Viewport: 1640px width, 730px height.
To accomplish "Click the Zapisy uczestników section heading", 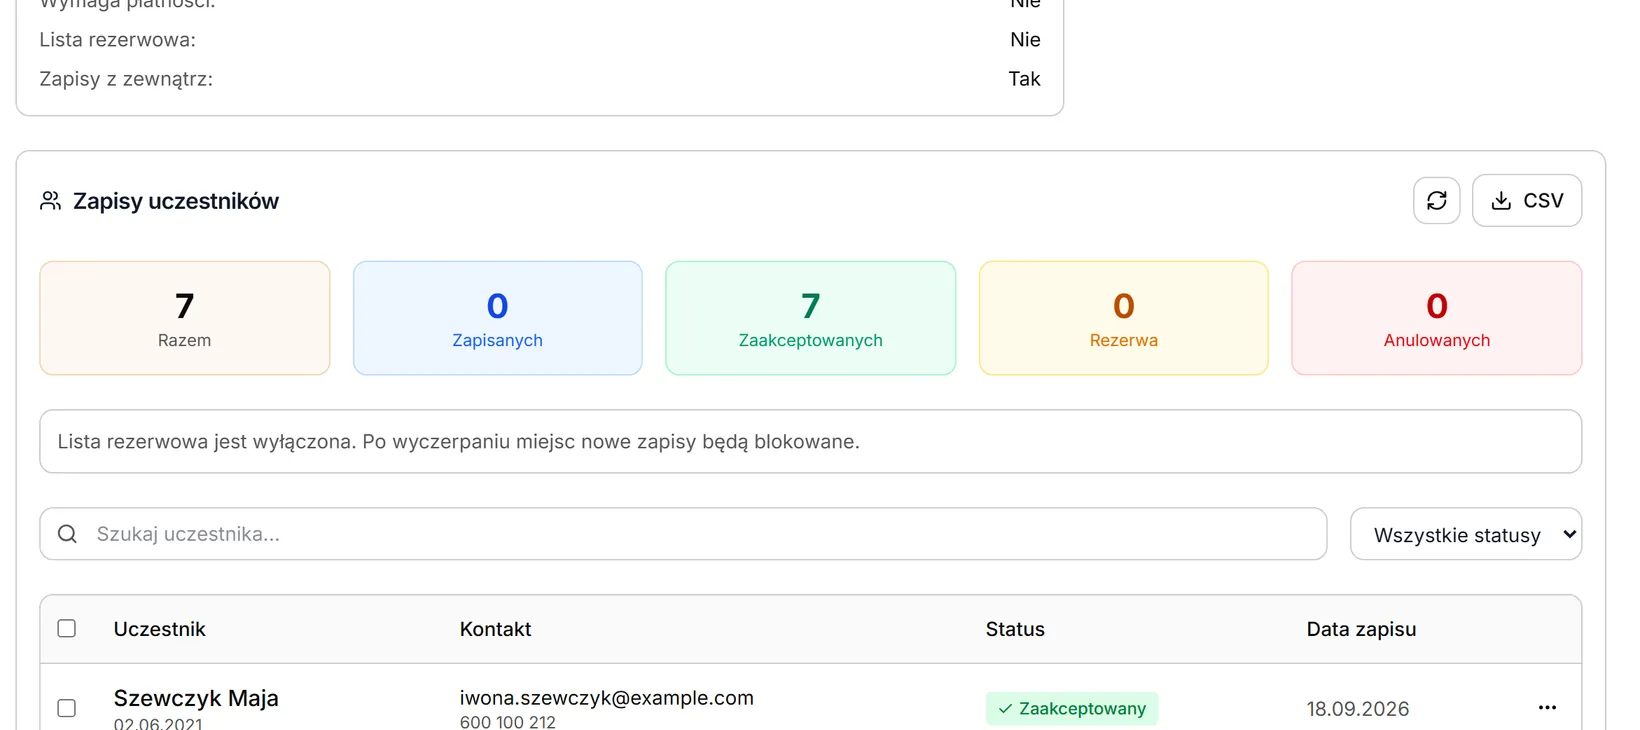I will coord(176,201).
